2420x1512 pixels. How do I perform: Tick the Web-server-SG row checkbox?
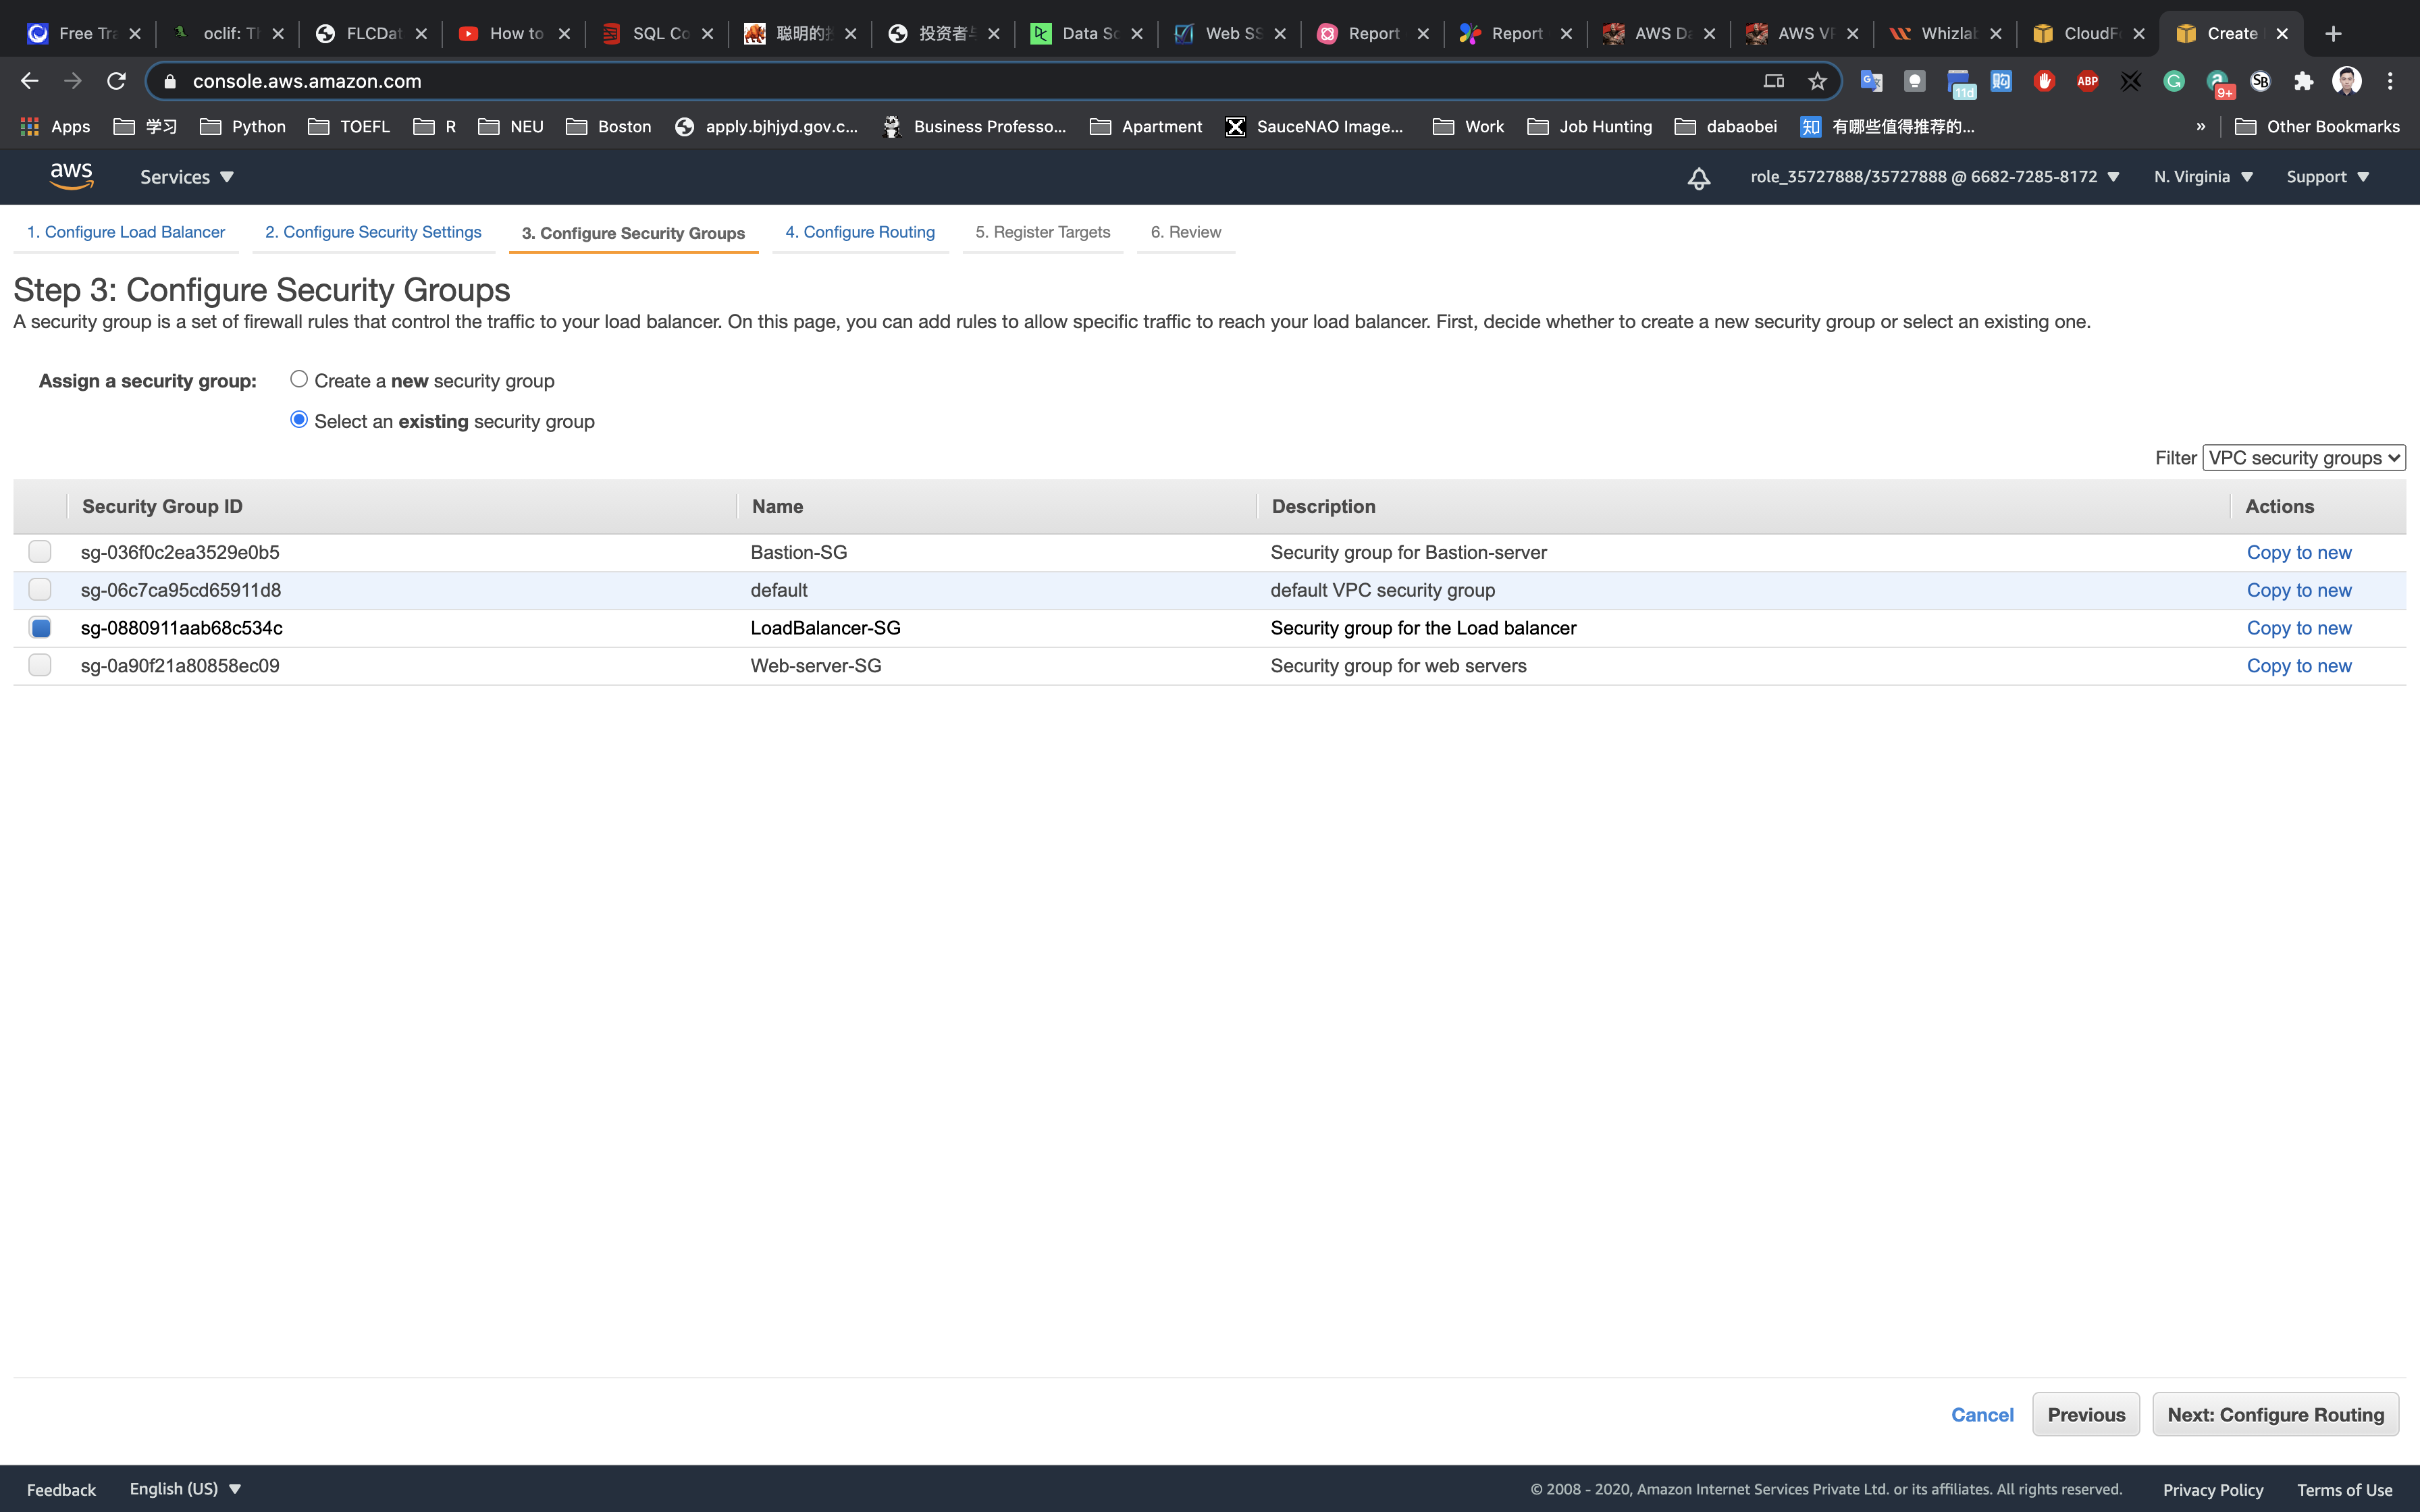tap(40, 665)
